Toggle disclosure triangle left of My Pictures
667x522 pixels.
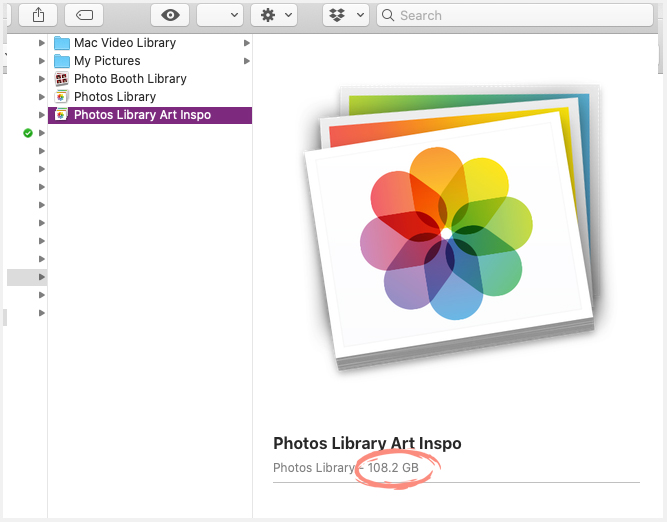42,61
